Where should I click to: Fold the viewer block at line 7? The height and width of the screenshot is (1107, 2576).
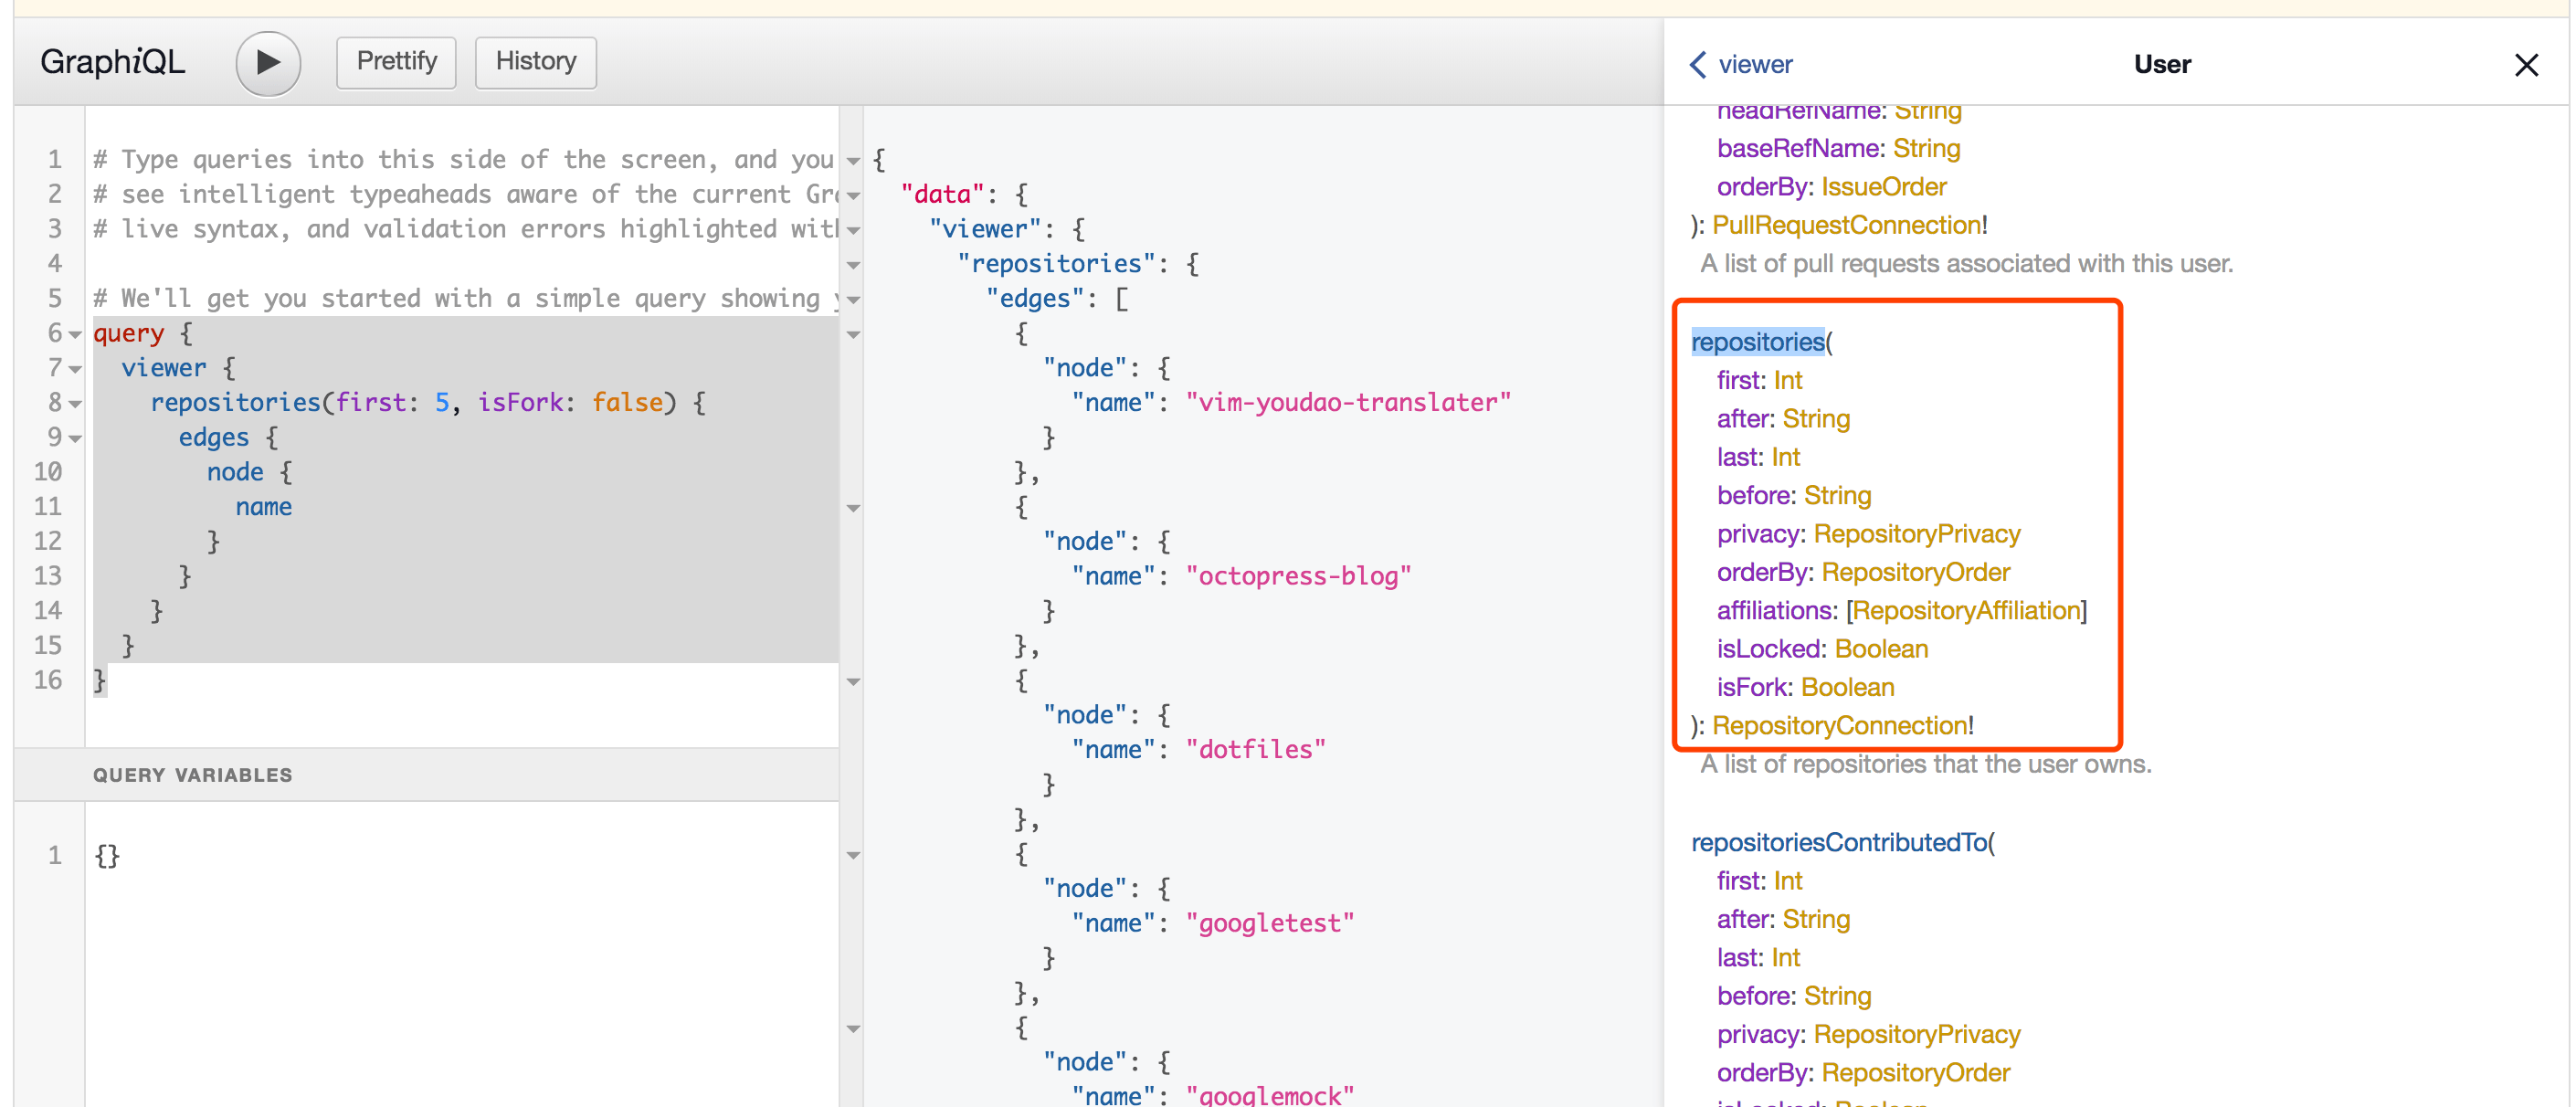[75, 369]
